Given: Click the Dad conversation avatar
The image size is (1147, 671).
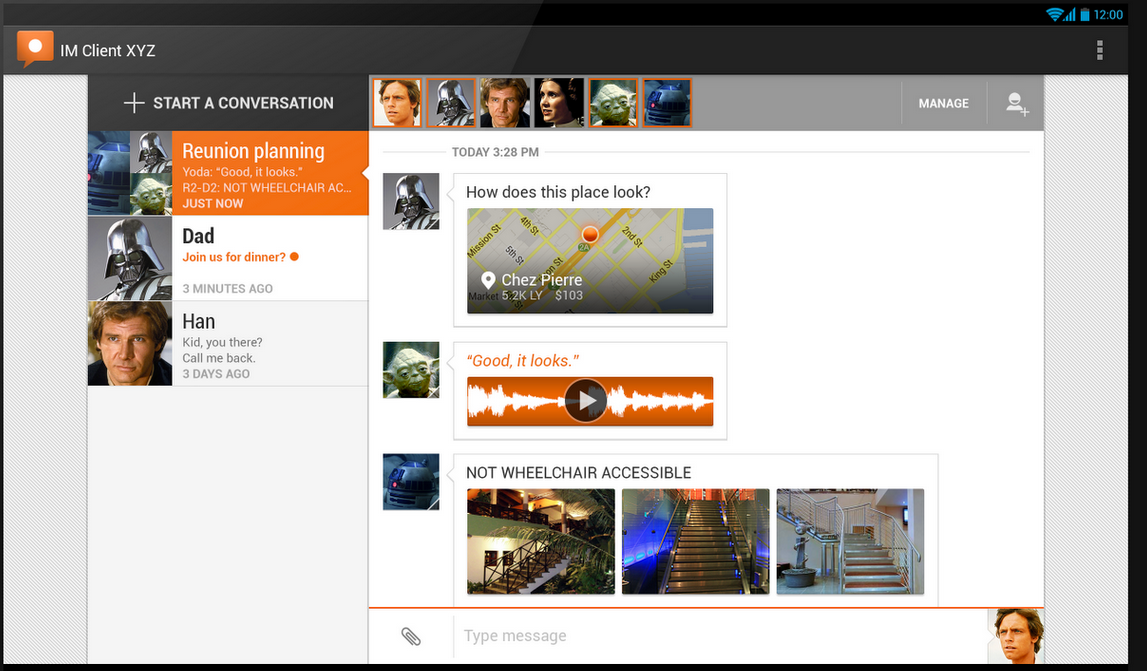Looking at the screenshot, I should click(x=130, y=258).
